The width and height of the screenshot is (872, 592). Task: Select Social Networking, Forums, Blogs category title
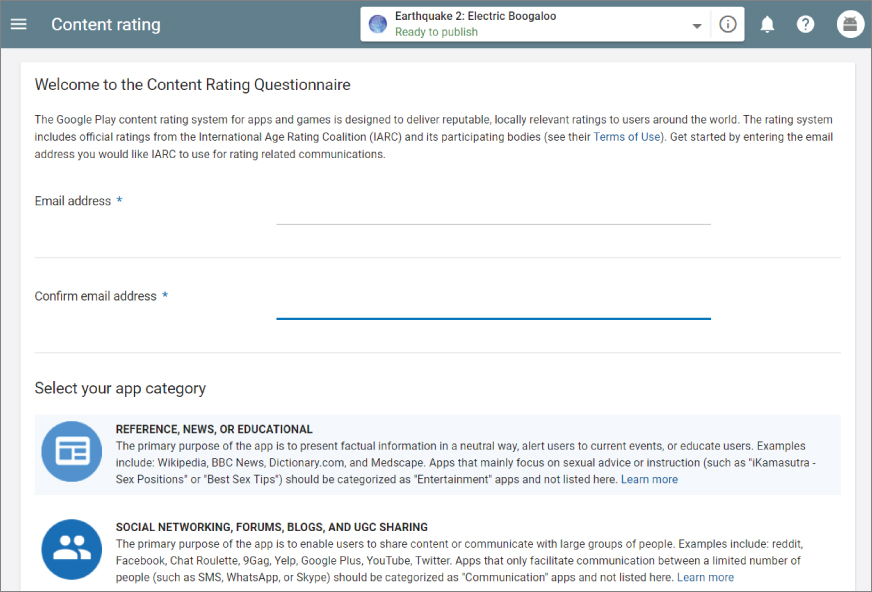(271, 527)
